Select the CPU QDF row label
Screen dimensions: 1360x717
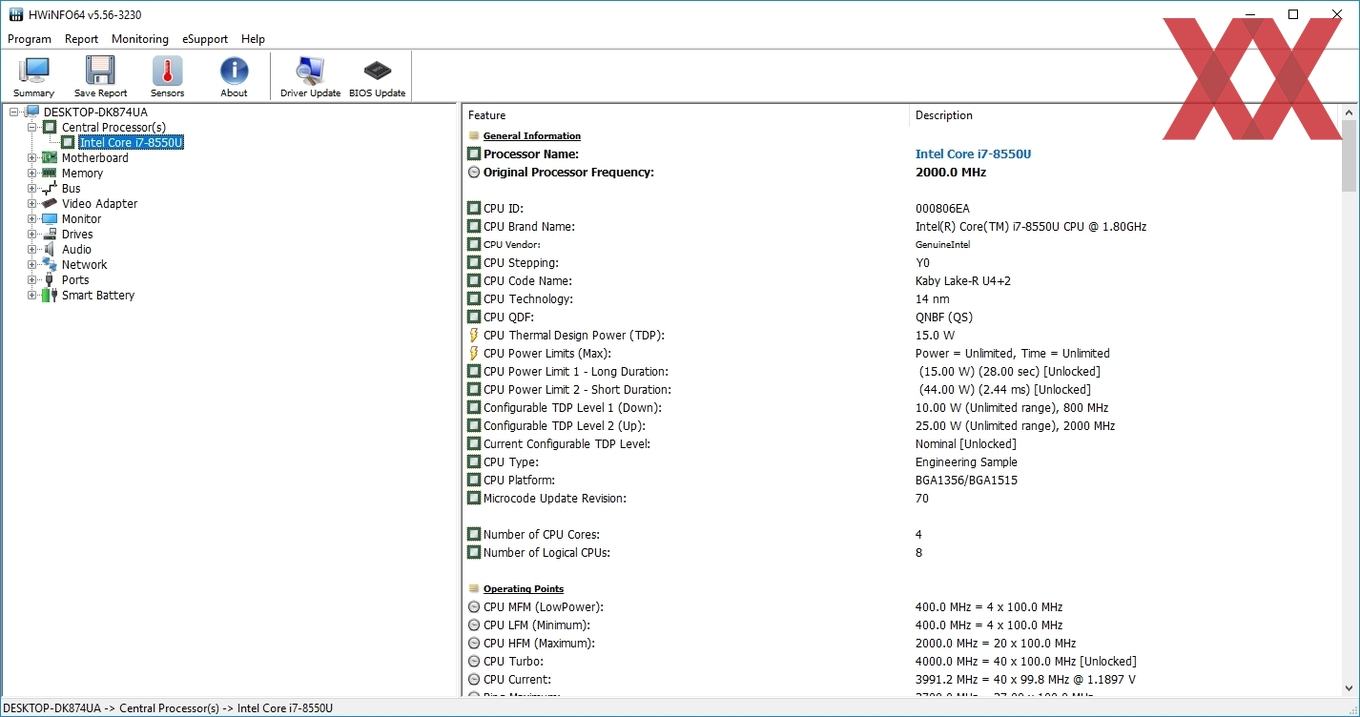[x=509, y=317]
